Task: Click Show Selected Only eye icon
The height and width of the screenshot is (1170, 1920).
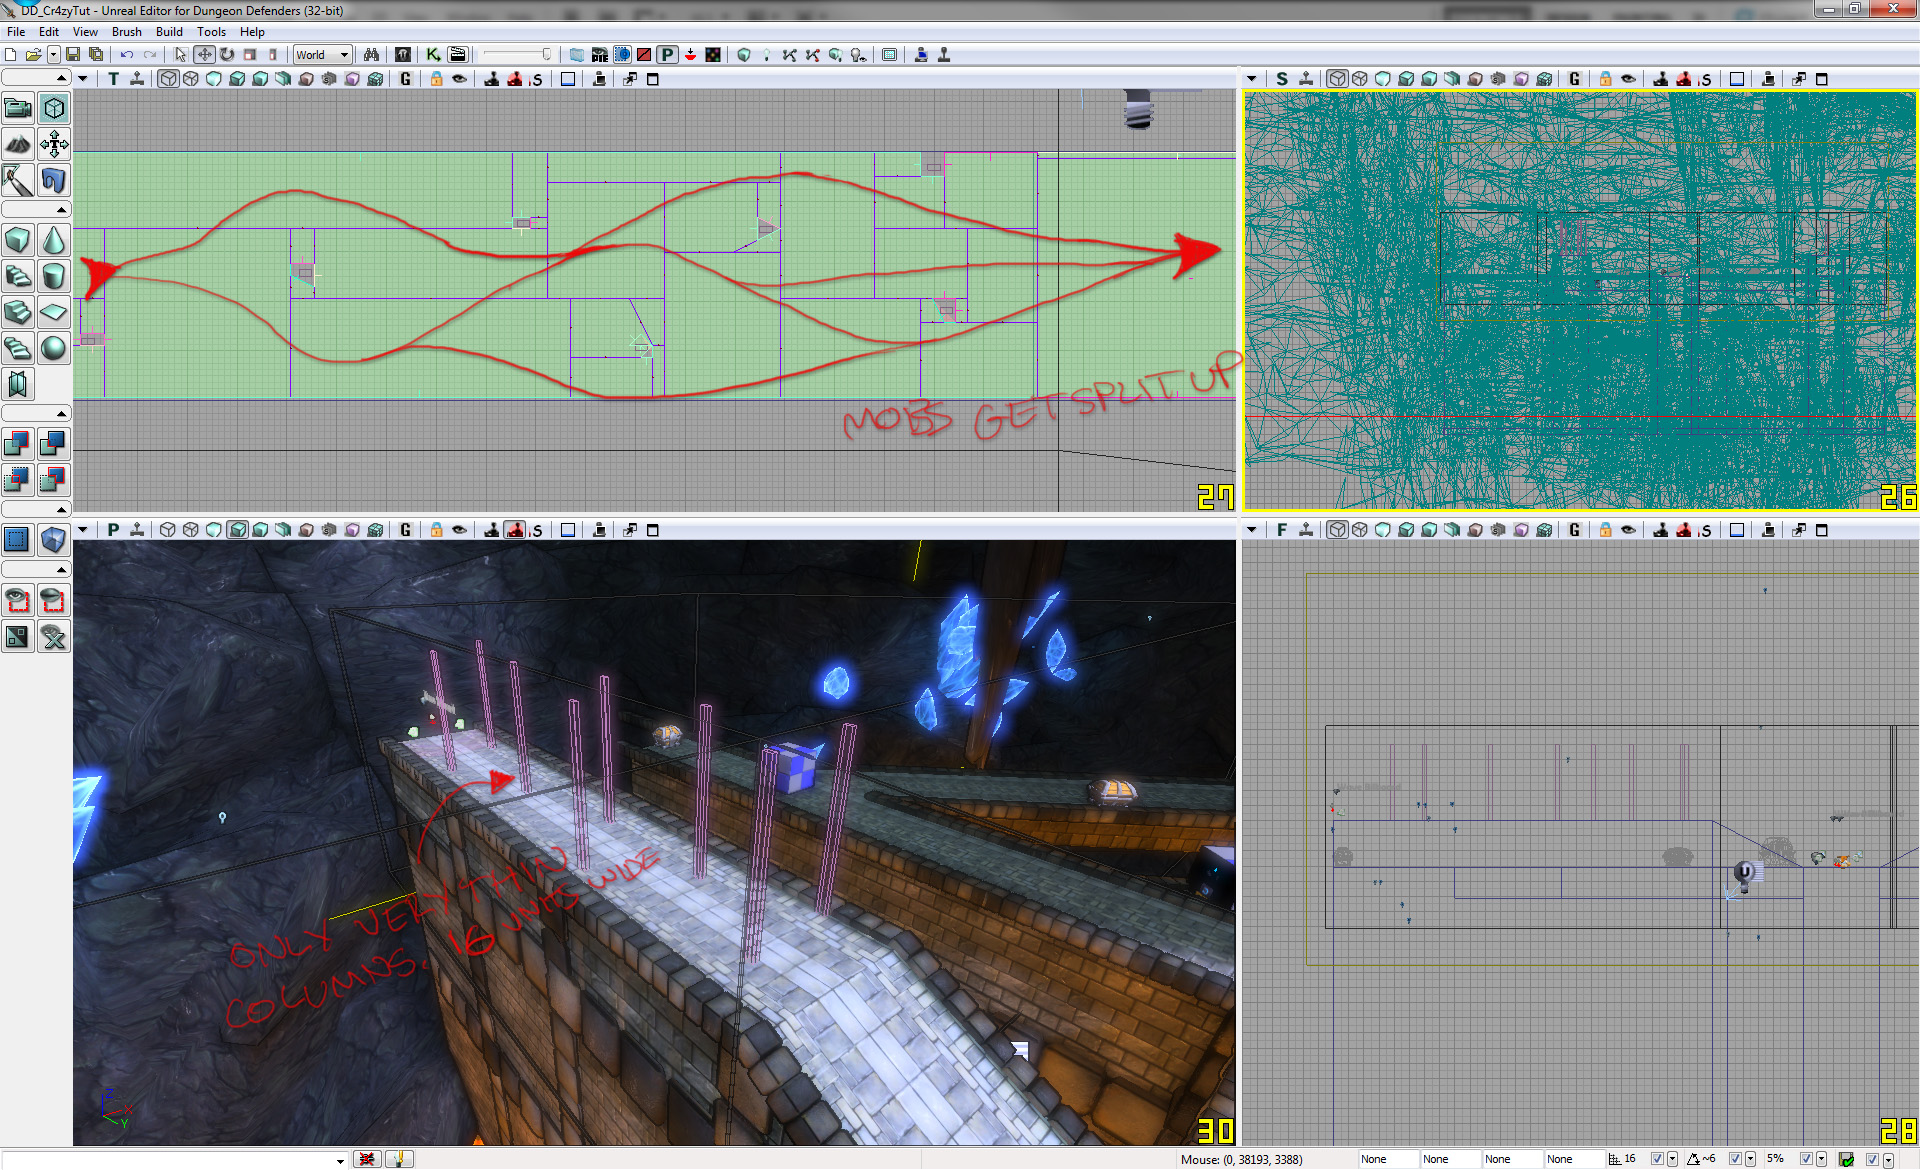Action: click(18, 600)
